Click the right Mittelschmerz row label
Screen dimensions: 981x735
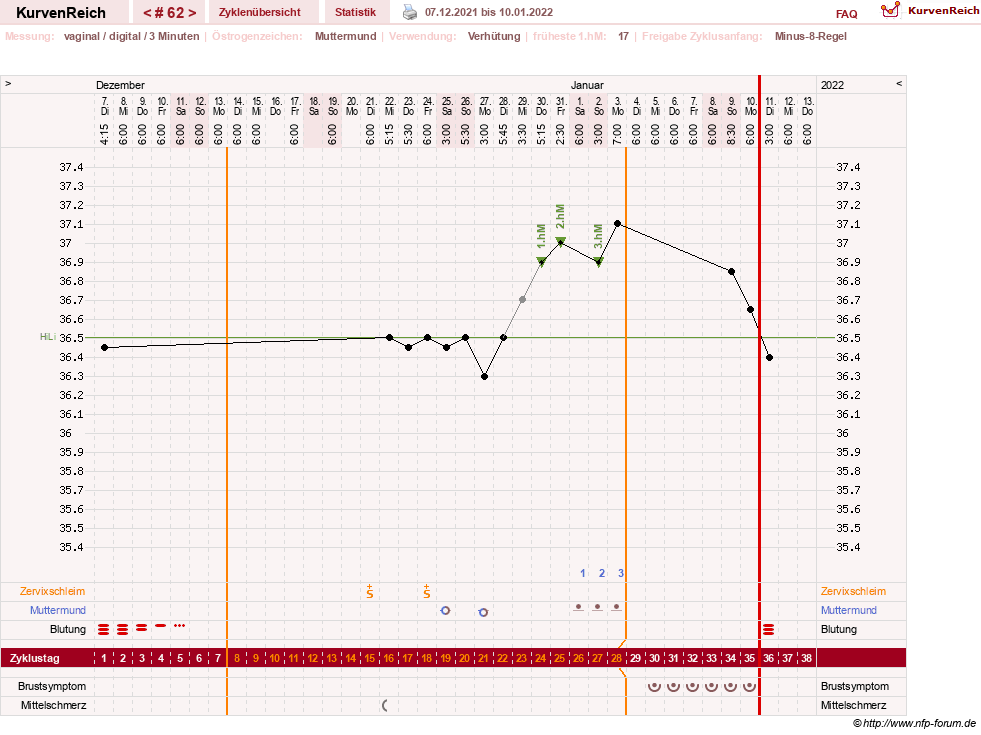tap(853, 705)
